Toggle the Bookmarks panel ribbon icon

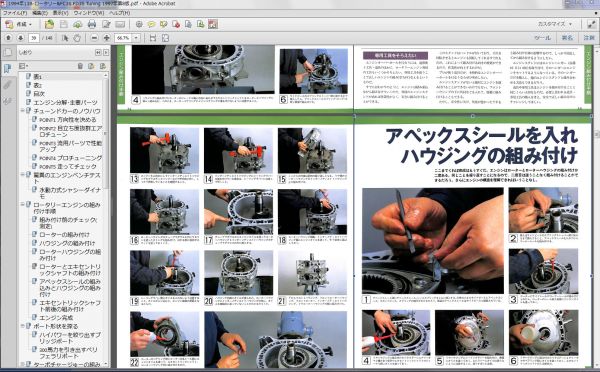[x=7, y=68]
